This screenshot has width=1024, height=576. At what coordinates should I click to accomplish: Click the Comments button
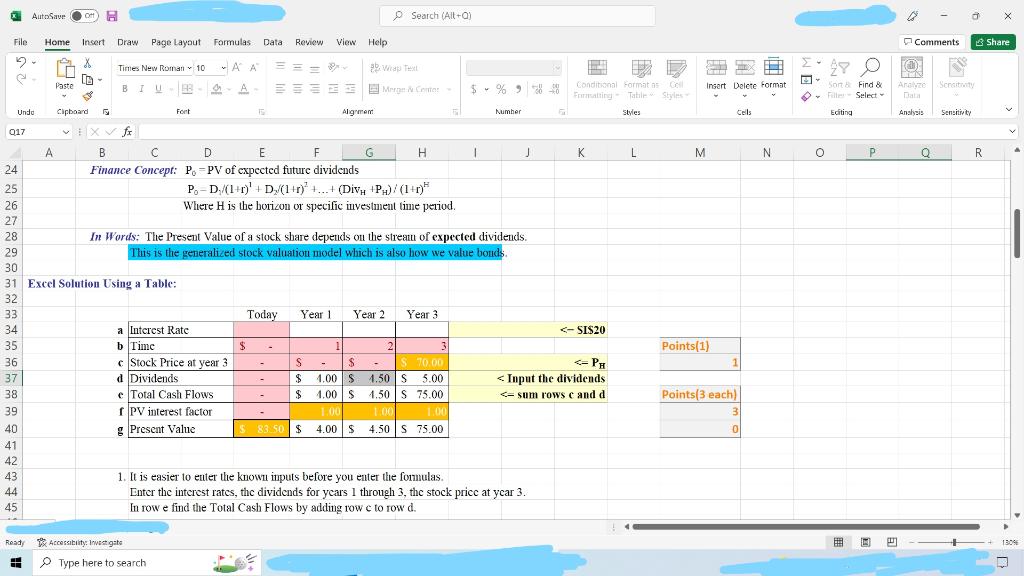click(x=932, y=42)
